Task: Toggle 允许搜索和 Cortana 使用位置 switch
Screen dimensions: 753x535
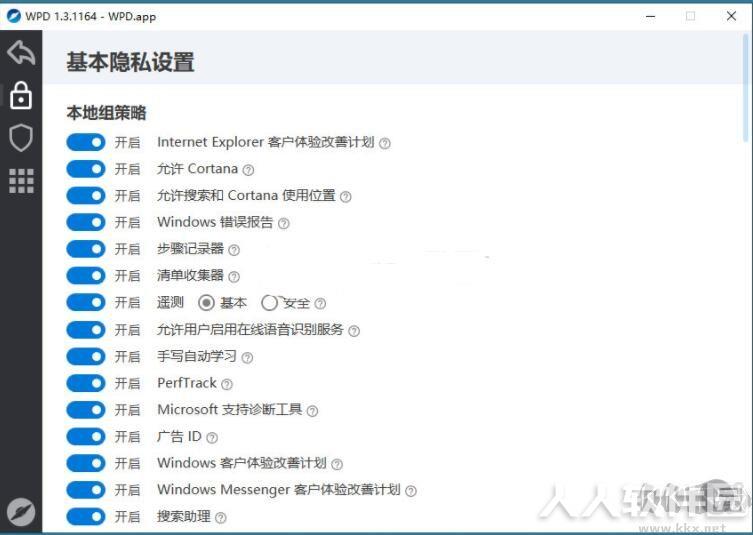Action: tap(85, 195)
